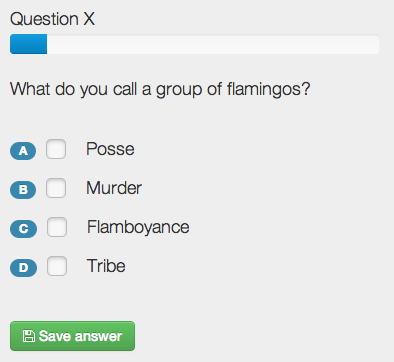Click the word 'flamingos?' in the question

coord(268,89)
